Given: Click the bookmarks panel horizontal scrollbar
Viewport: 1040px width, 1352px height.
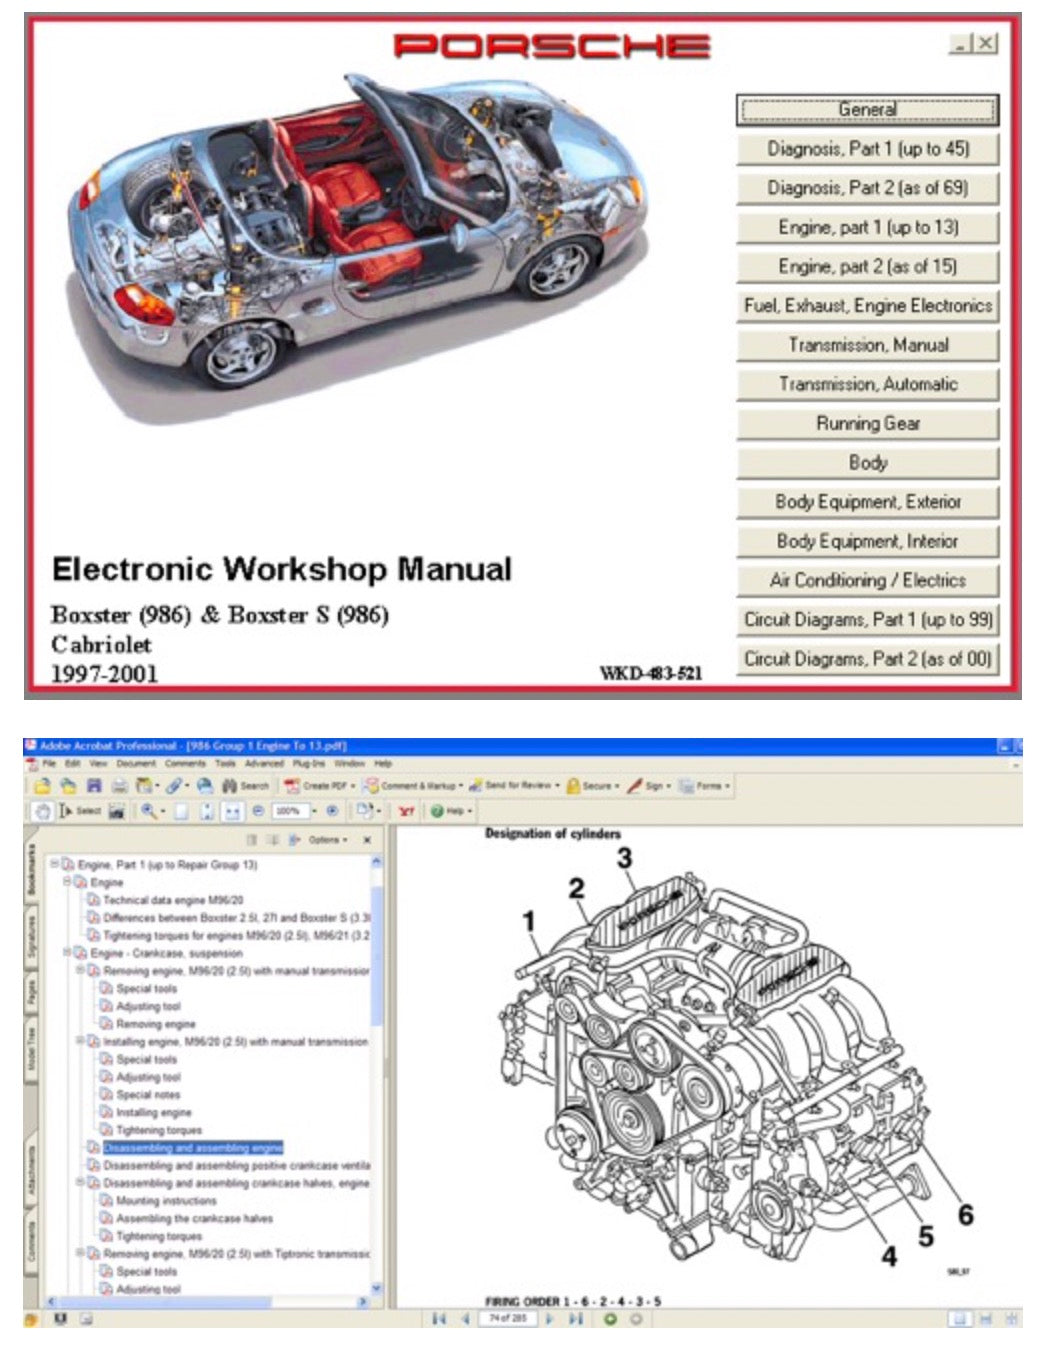Looking at the screenshot, I should [208, 1302].
